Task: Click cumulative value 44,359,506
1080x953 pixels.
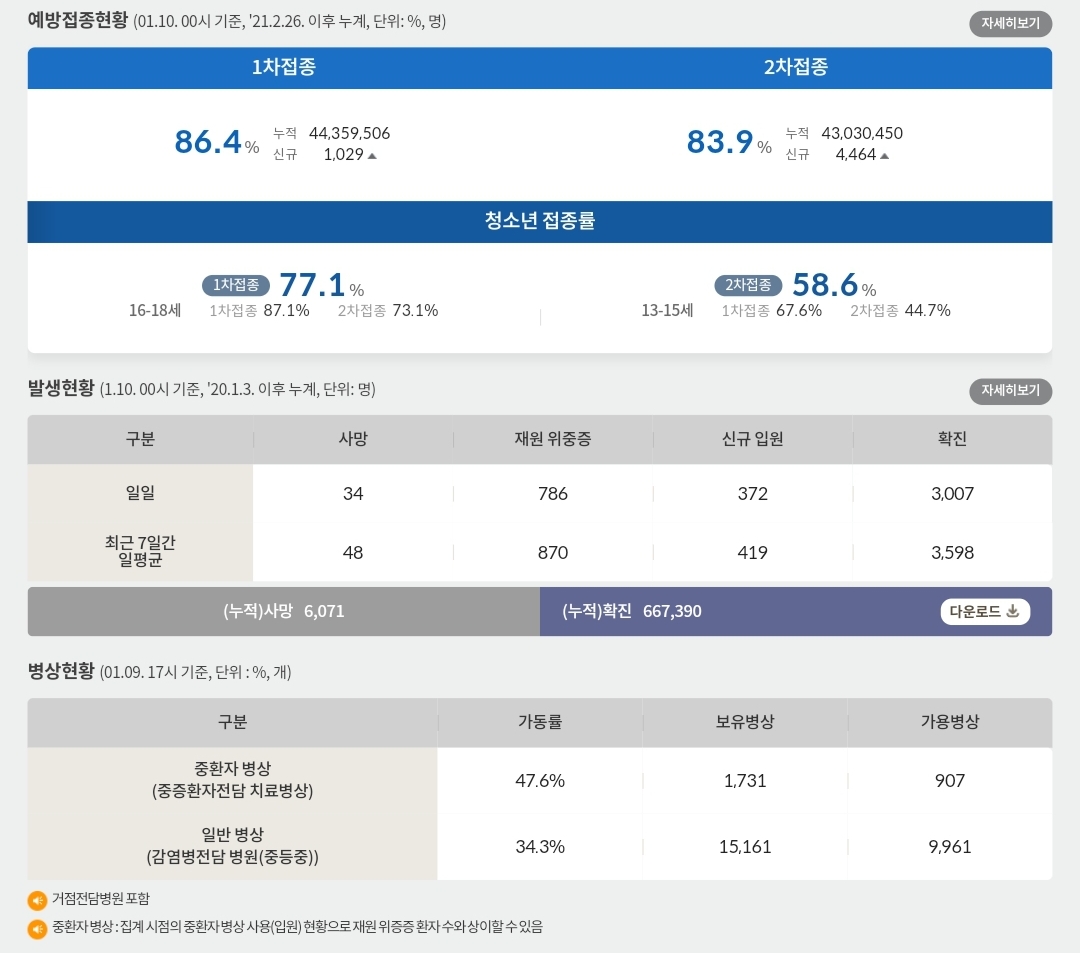Action: tap(349, 133)
